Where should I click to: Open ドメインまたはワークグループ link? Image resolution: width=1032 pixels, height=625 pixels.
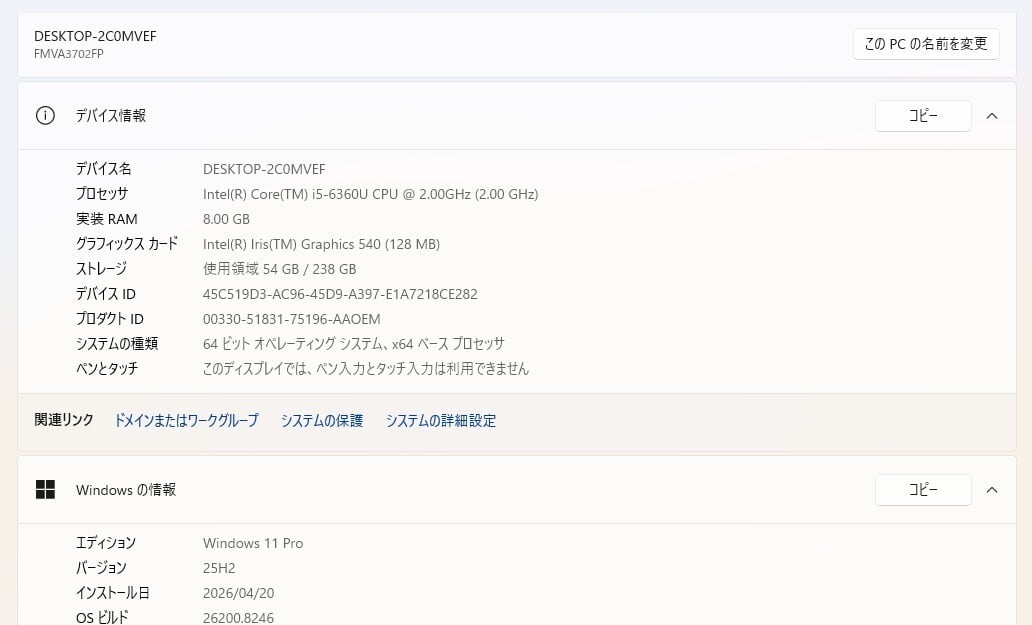(x=186, y=420)
